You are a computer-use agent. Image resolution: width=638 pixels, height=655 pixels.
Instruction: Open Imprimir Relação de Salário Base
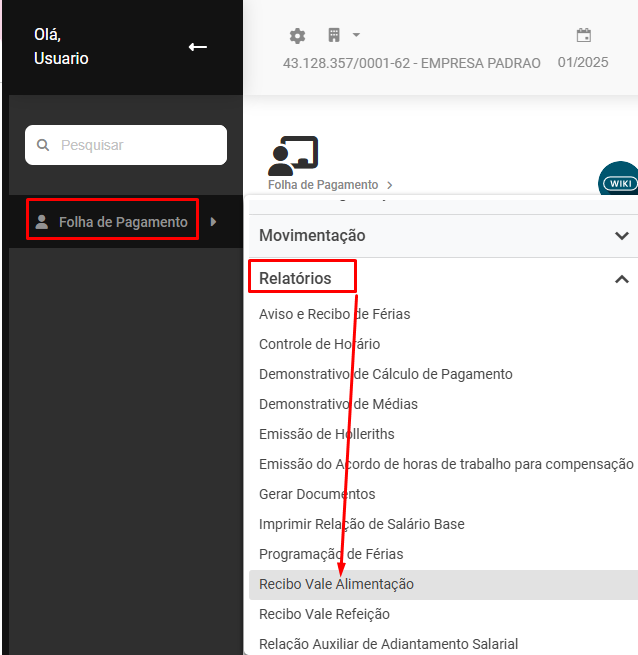point(361,524)
